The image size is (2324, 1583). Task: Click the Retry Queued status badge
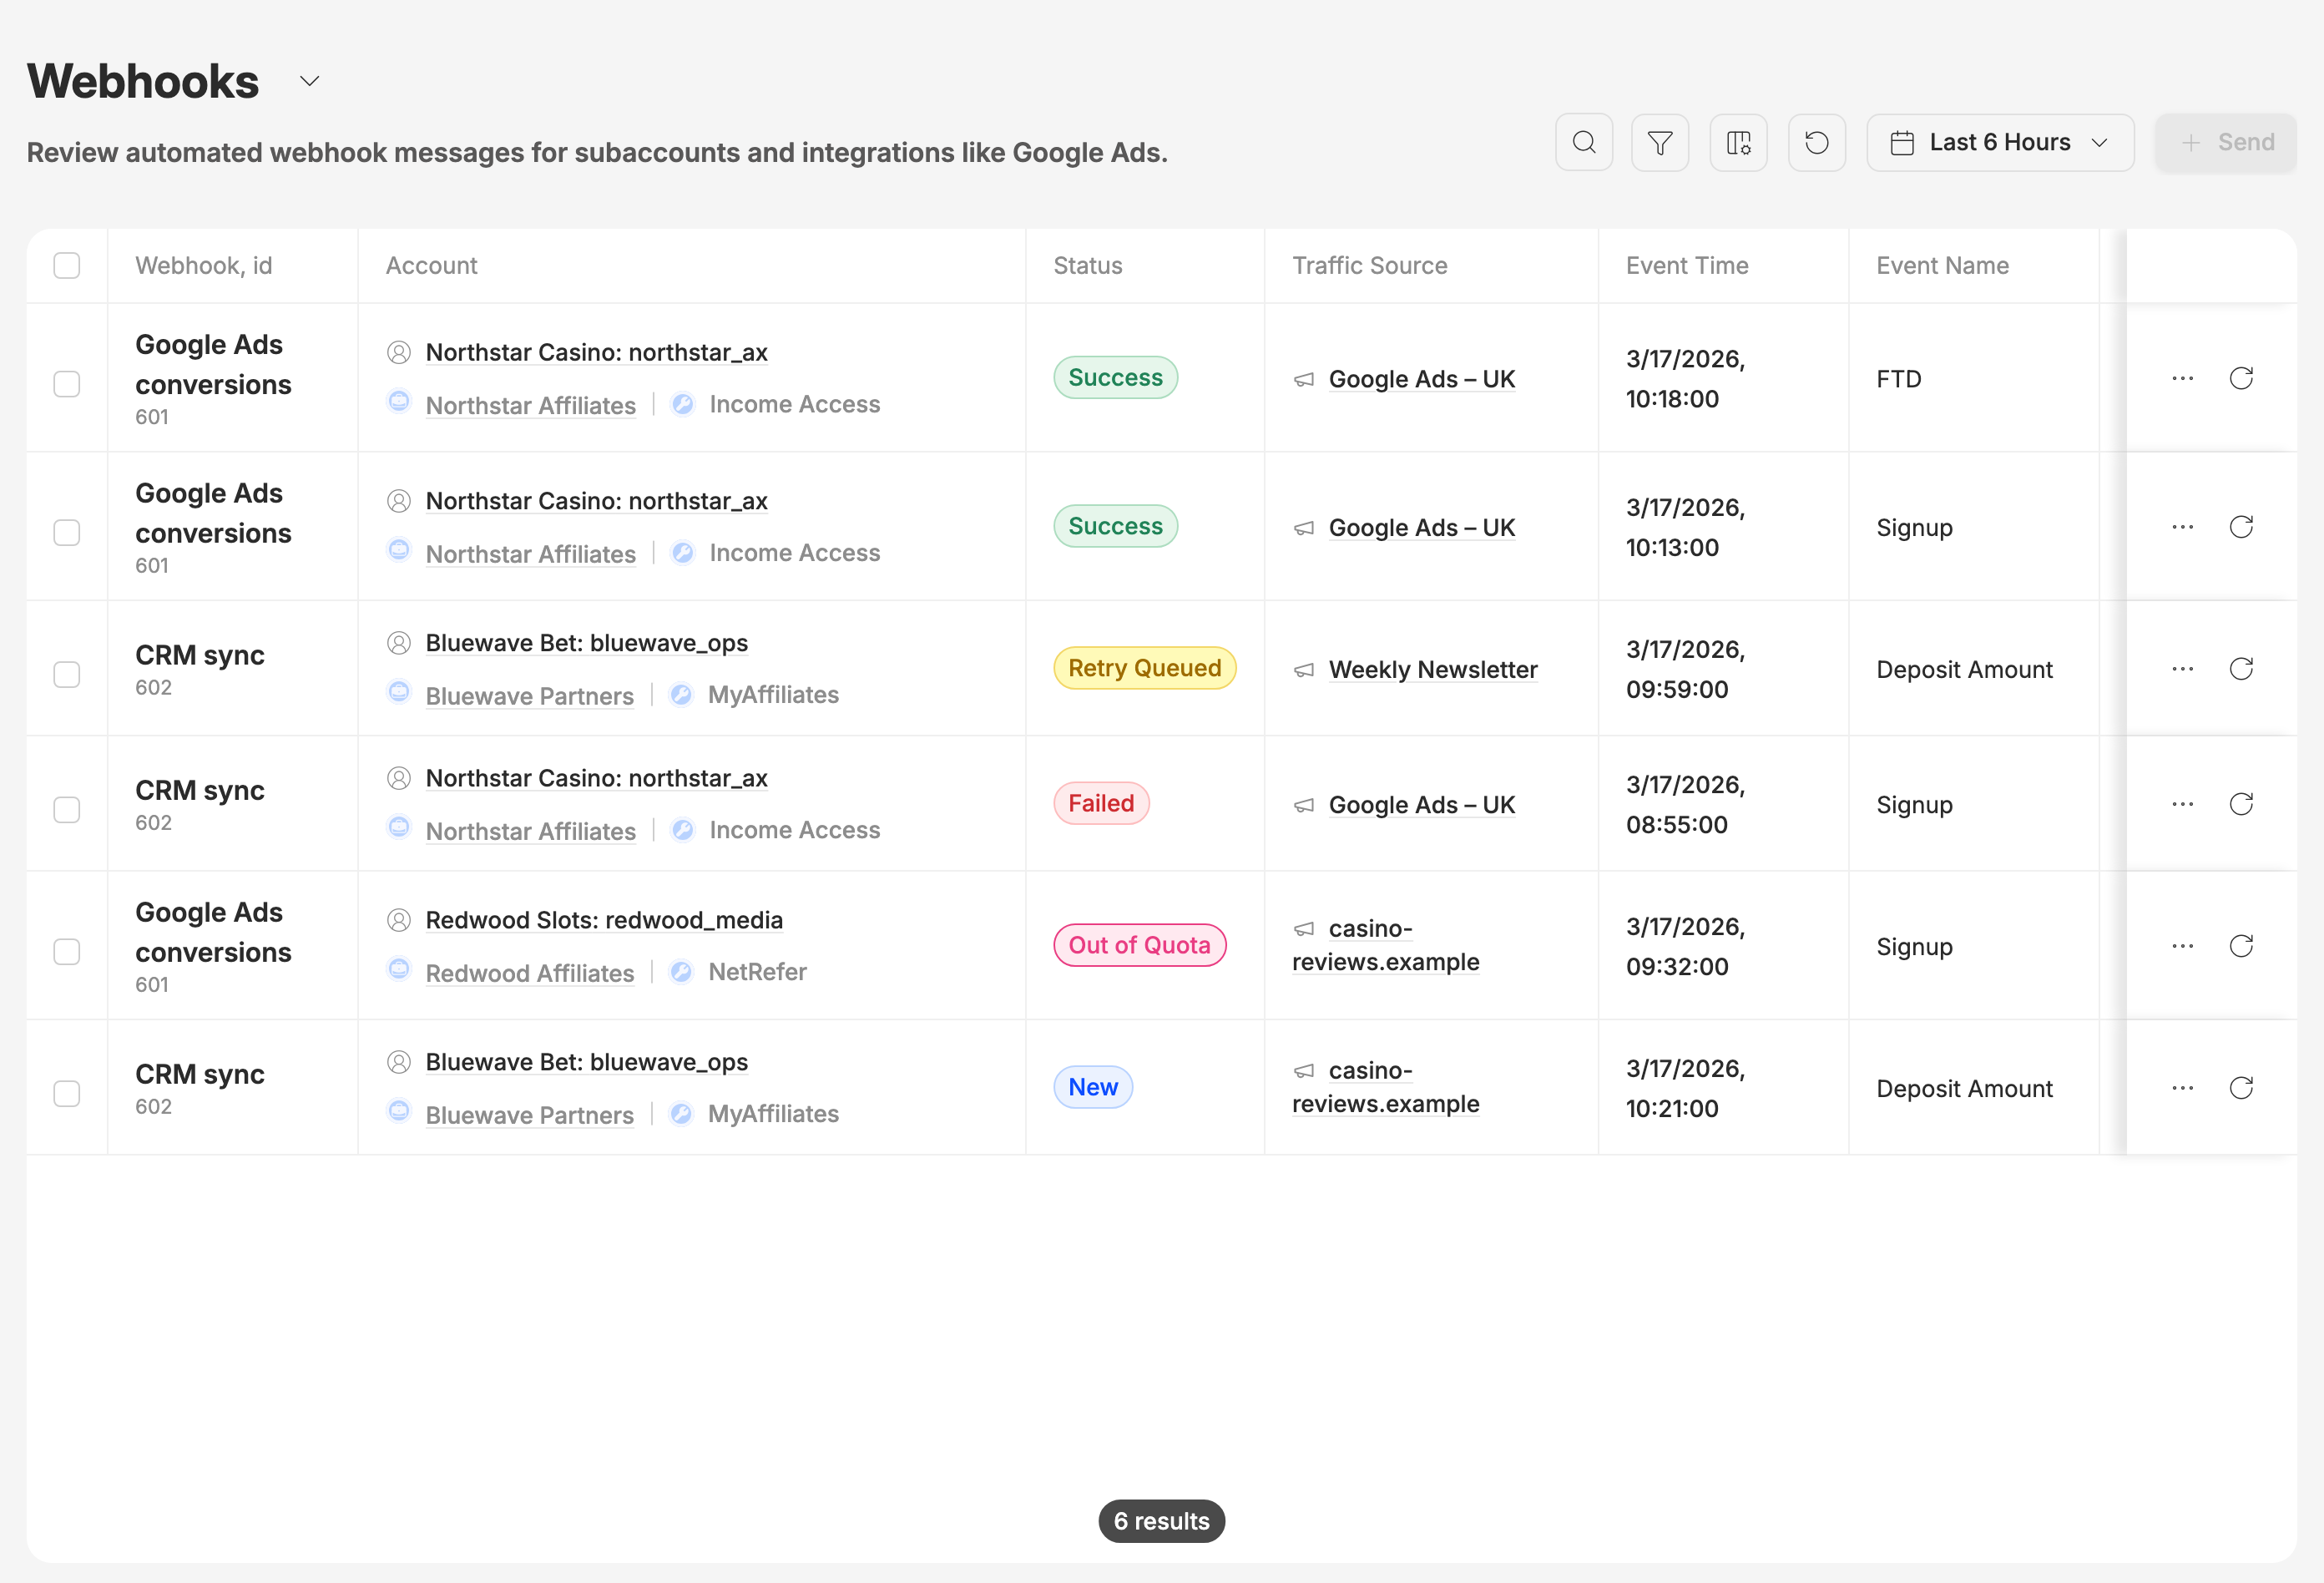coord(1145,668)
